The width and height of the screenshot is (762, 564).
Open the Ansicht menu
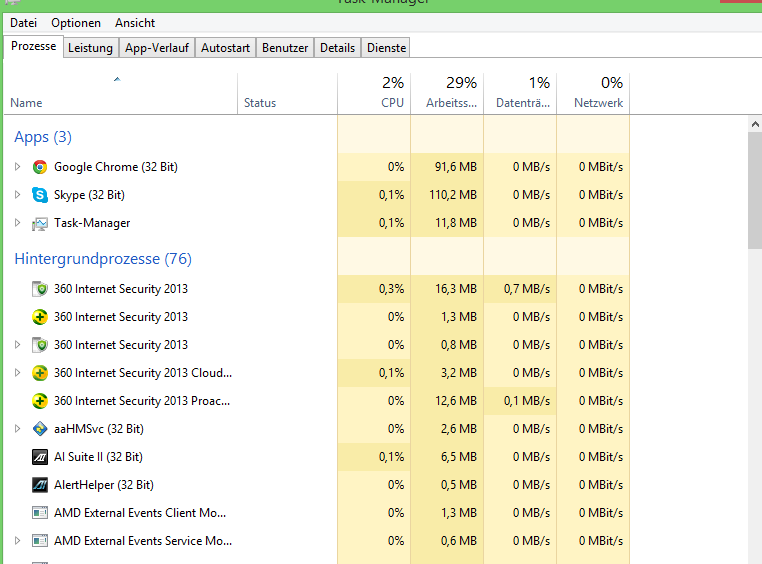pos(135,23)
